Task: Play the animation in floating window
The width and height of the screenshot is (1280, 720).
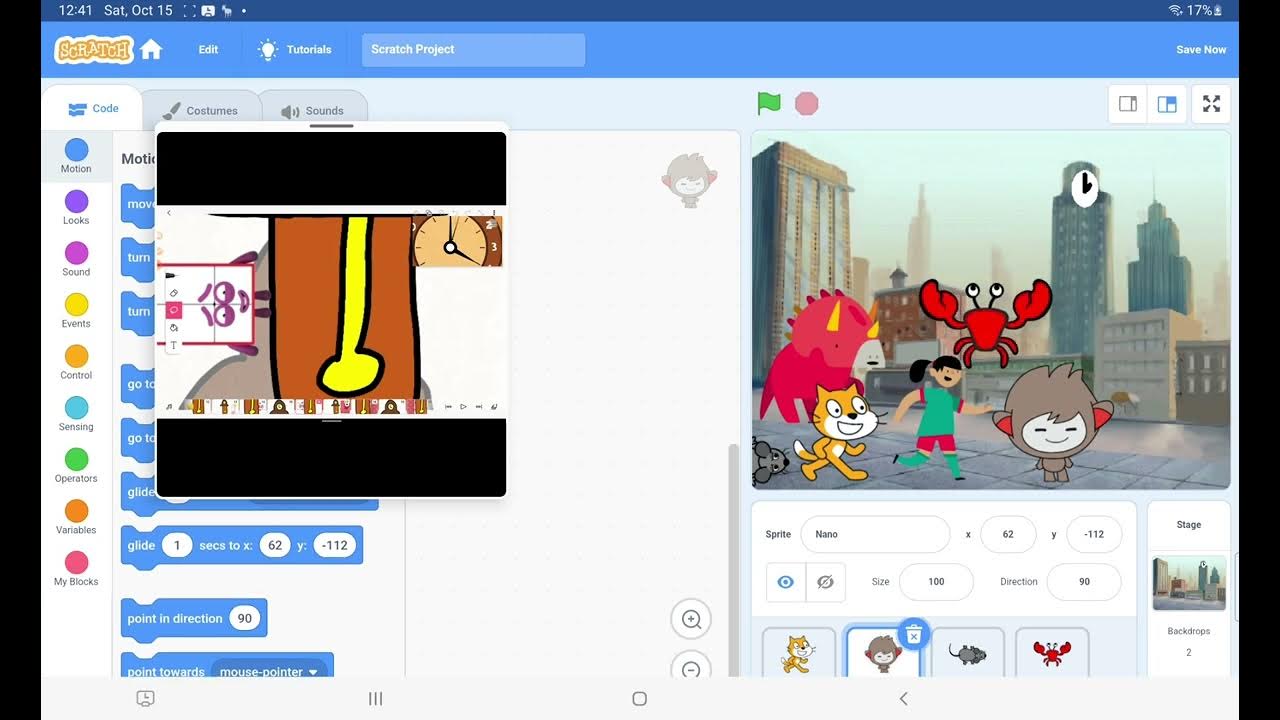Action: click(x=463, y=406)
